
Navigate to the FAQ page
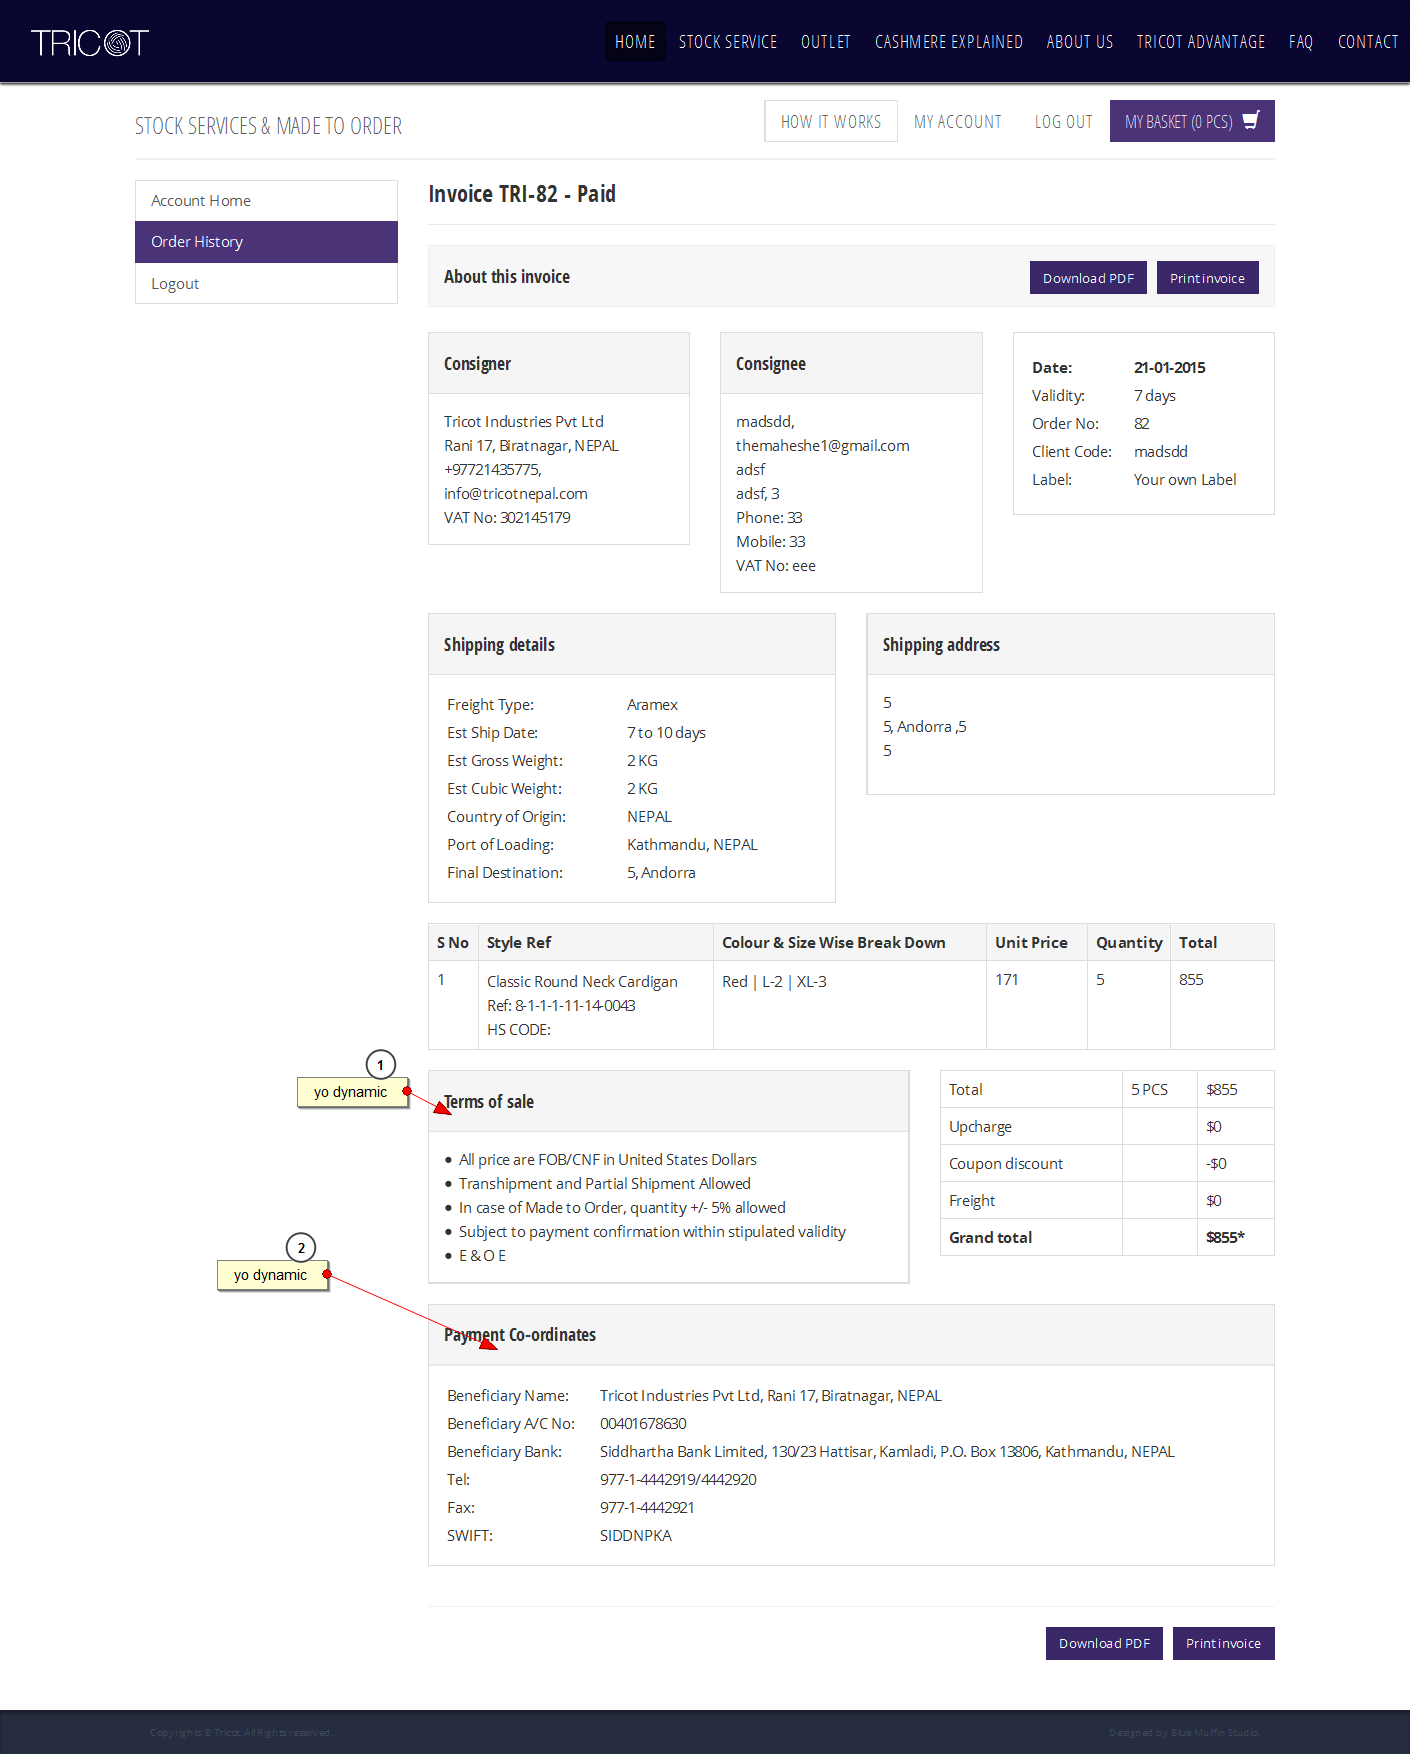[1300, 42]
